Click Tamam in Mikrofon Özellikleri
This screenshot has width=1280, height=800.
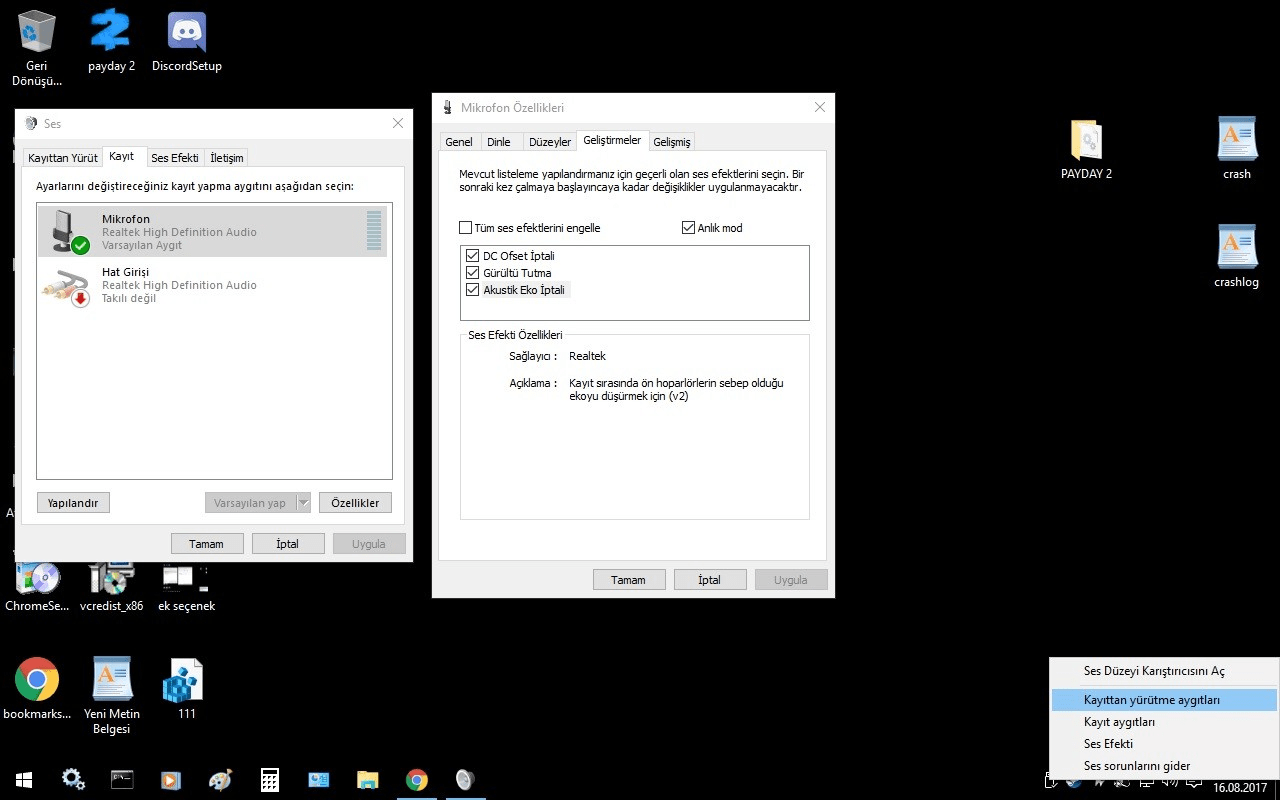tap(628, 580)
